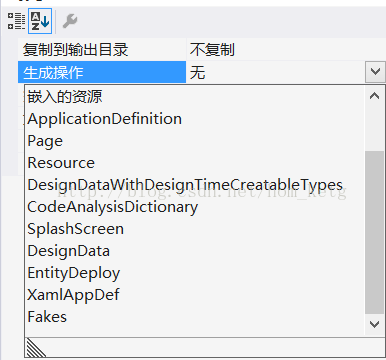Click the scrollbar thumb in the list
Image resolution: width=386 pixels, height=360 pixels.
coord(375,232)
